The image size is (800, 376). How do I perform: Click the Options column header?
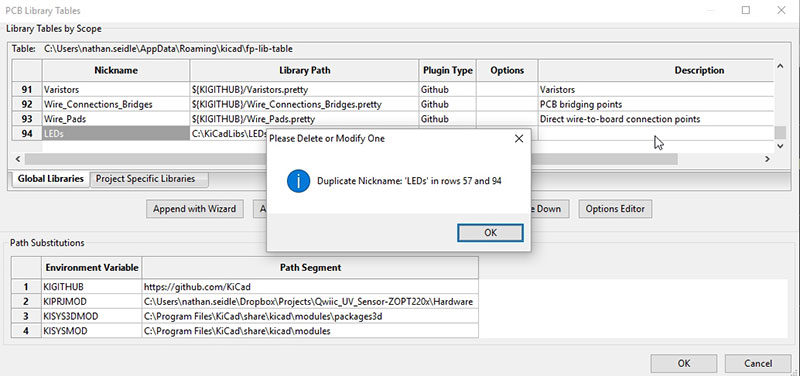point(507,70)
